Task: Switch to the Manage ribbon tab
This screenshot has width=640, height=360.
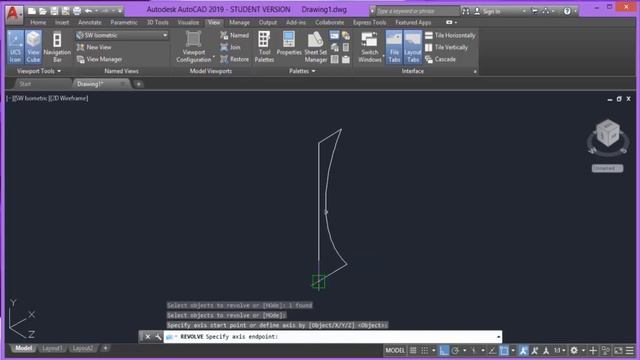Action: pyautogui.click(x=239, y=22)
